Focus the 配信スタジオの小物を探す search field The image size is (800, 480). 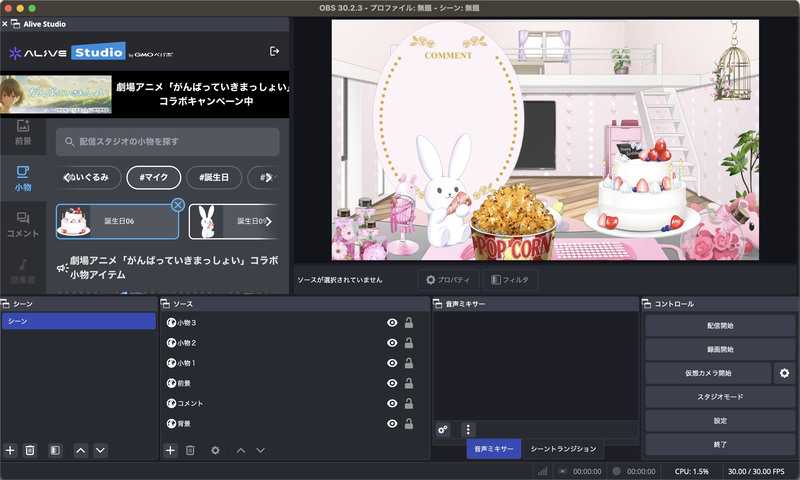click(167, 142)
